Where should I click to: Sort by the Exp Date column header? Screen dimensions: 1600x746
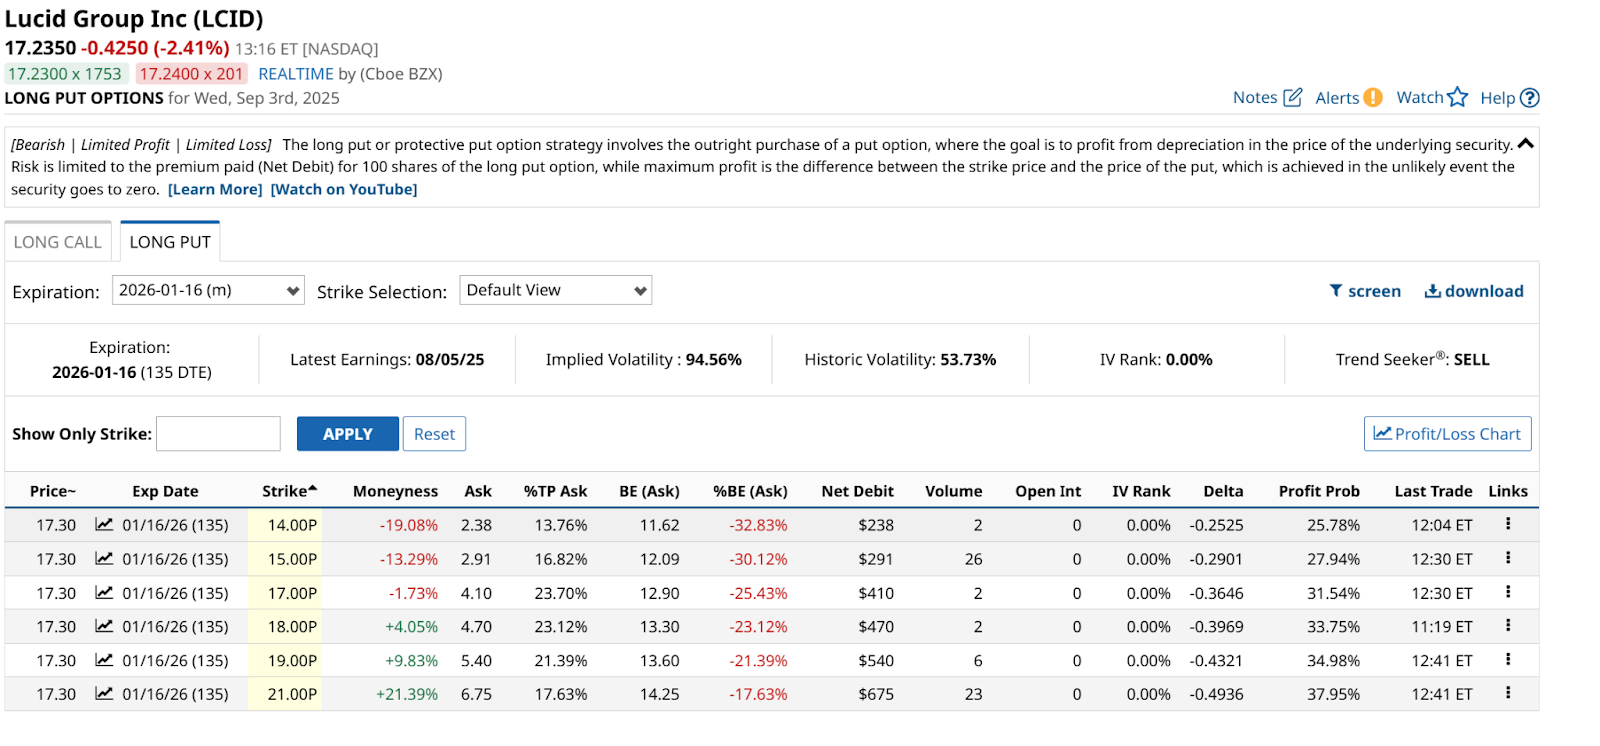(165, 491)
